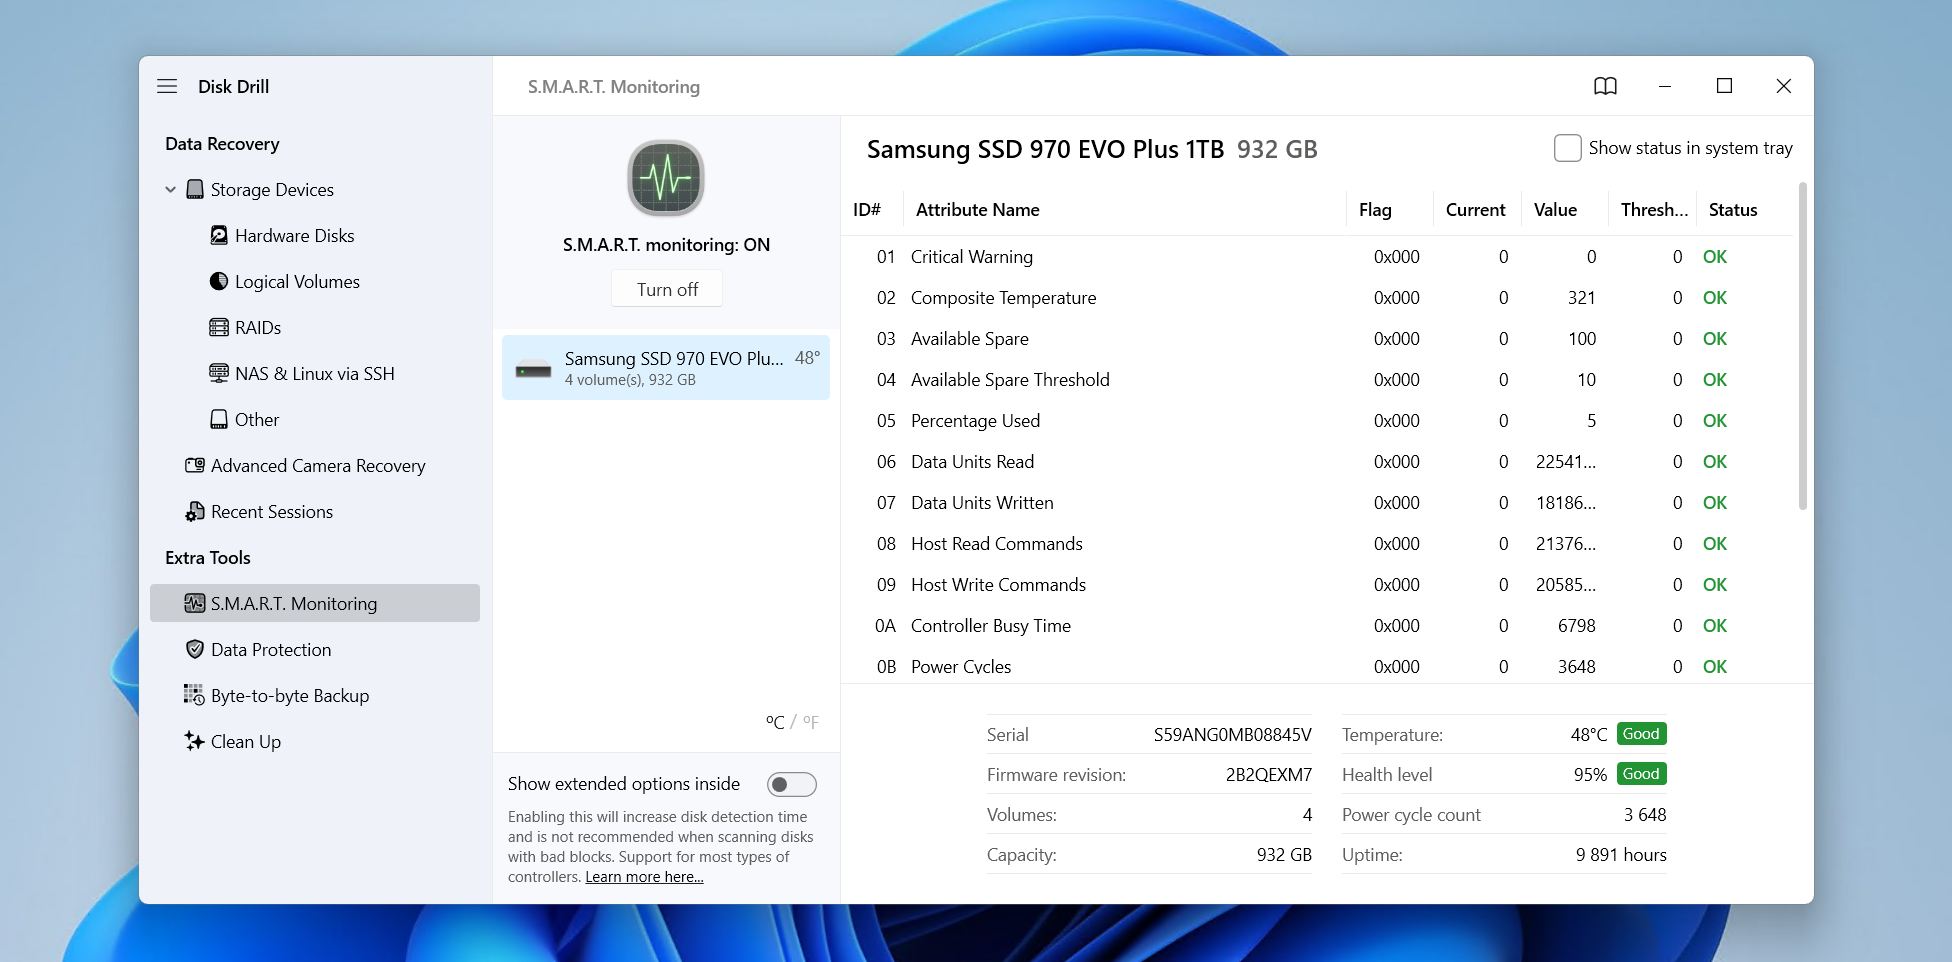Open Advanced Camera Recovery
Image resolution: width=1952 pixels, height=962 pixels.
click(x=317, y=466)
